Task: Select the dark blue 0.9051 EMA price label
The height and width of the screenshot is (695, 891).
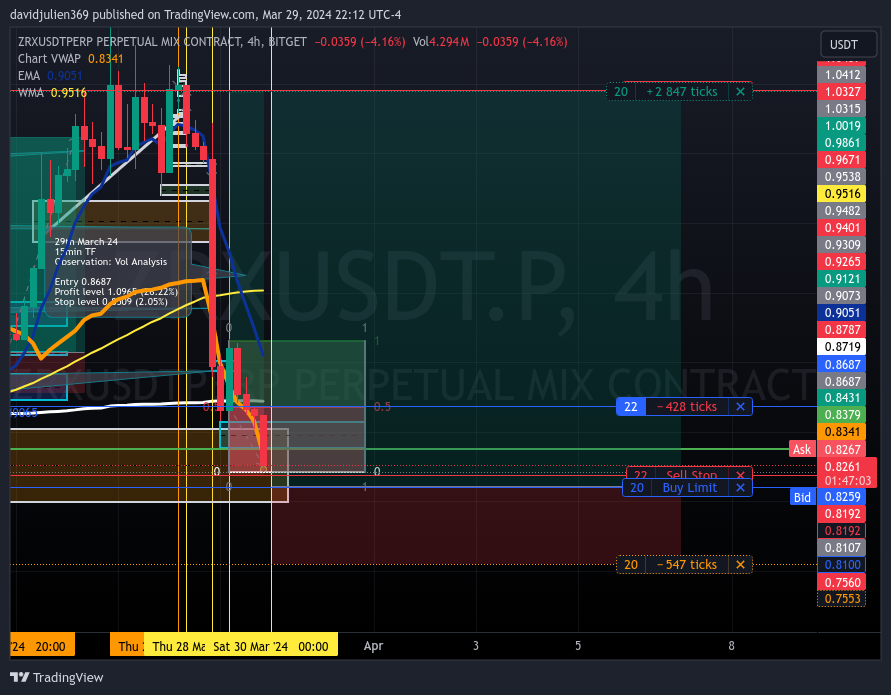Action: (842, 313)
